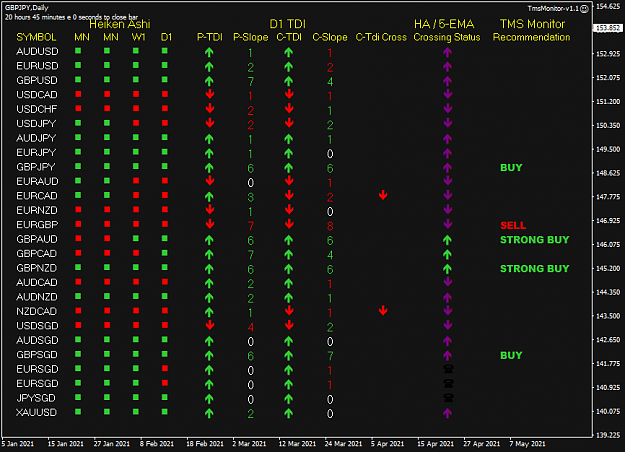
Task: Click the W1 column header
Action: pos(138,37)
